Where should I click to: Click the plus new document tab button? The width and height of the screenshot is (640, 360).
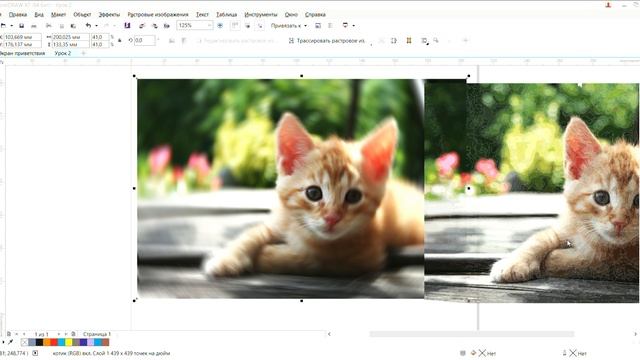[83, 53]
